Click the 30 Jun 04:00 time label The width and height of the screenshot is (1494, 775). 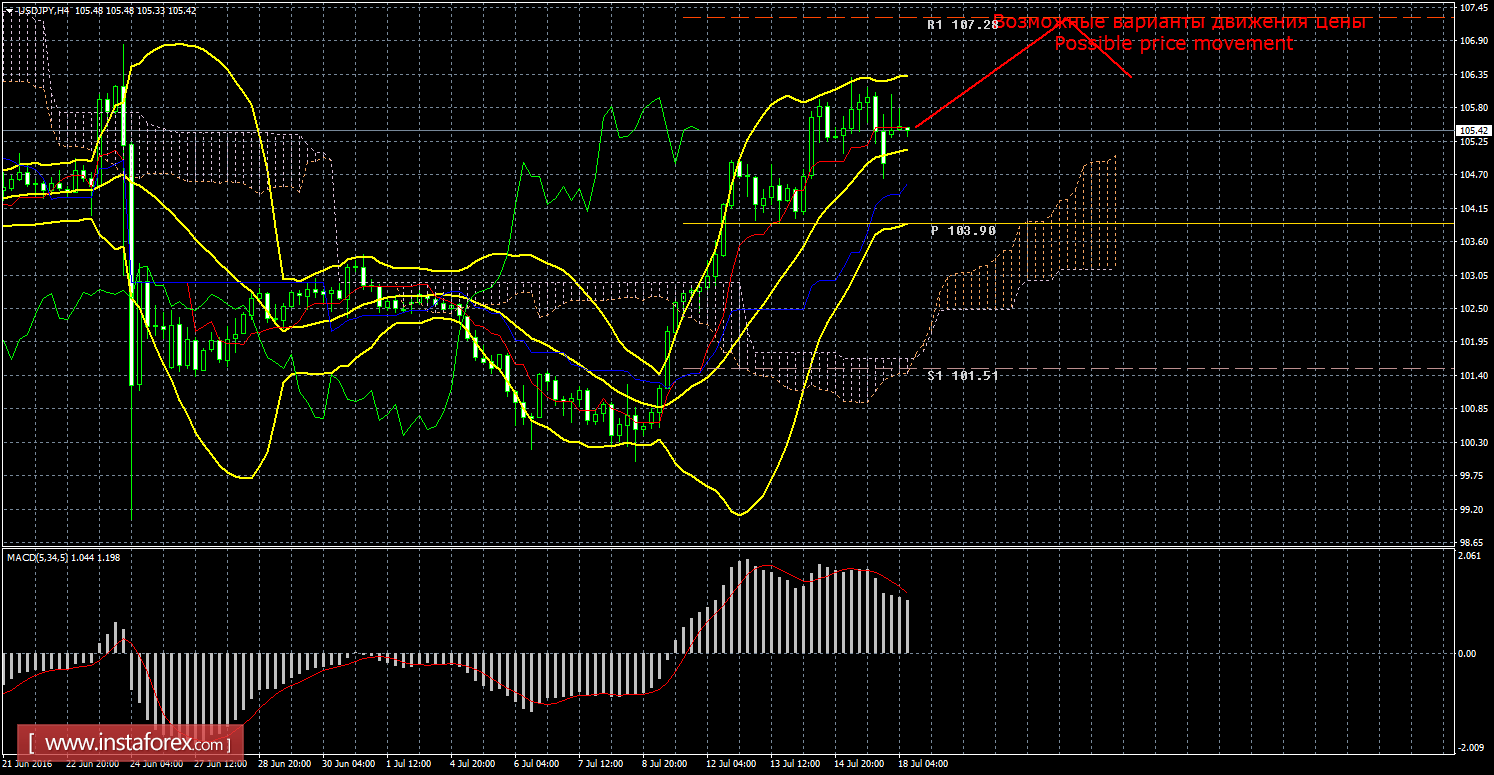coord(350,764)
